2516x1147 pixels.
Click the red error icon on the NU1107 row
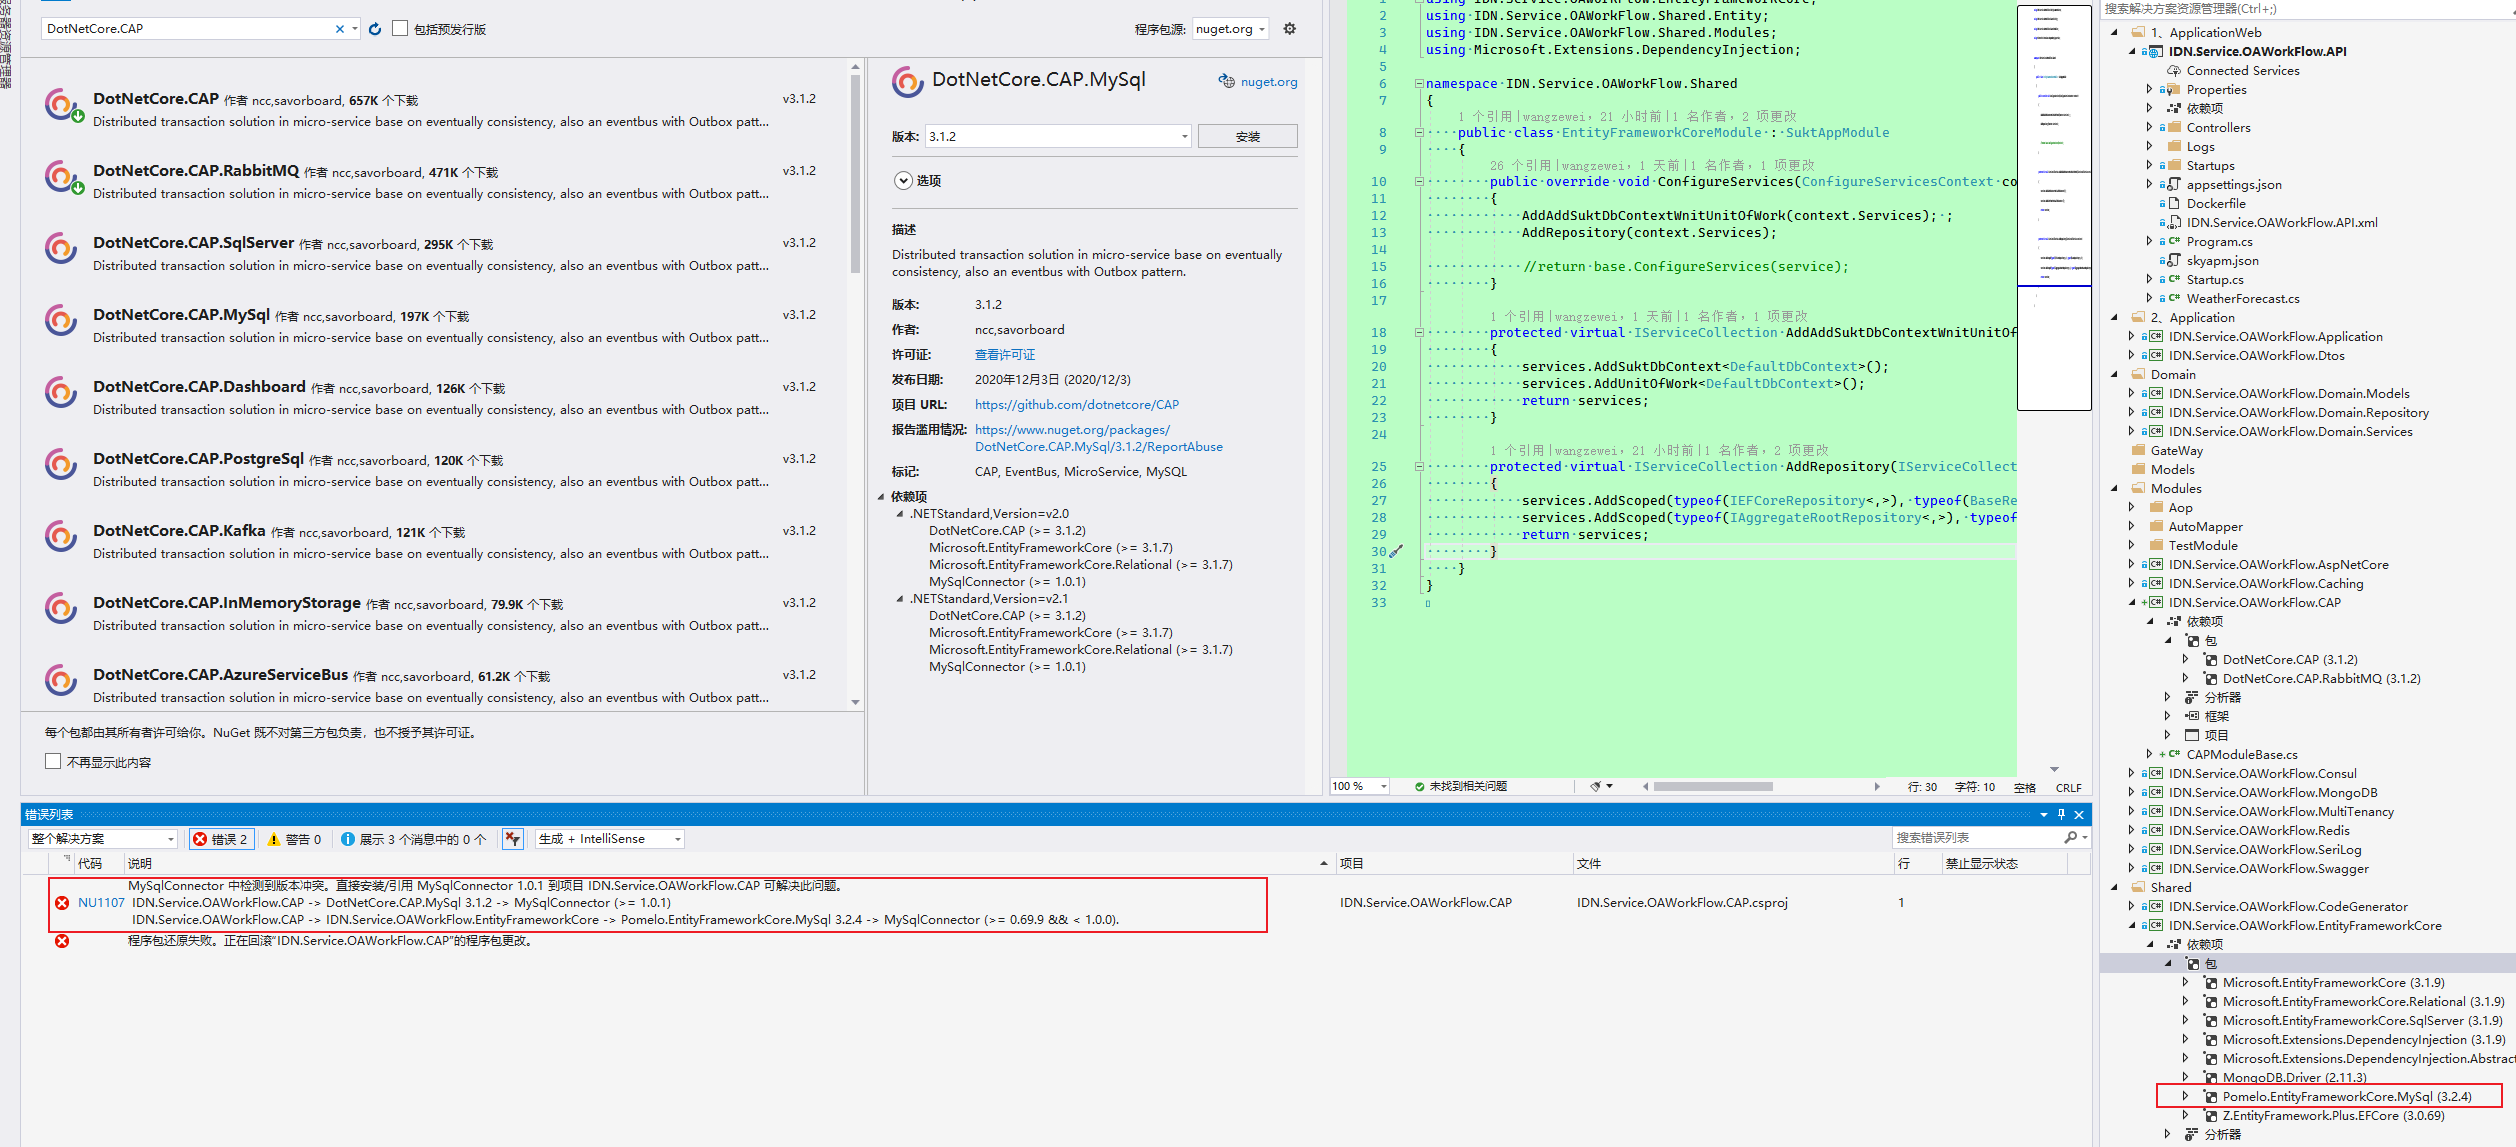pyautogui.click(x=62, y=902)
